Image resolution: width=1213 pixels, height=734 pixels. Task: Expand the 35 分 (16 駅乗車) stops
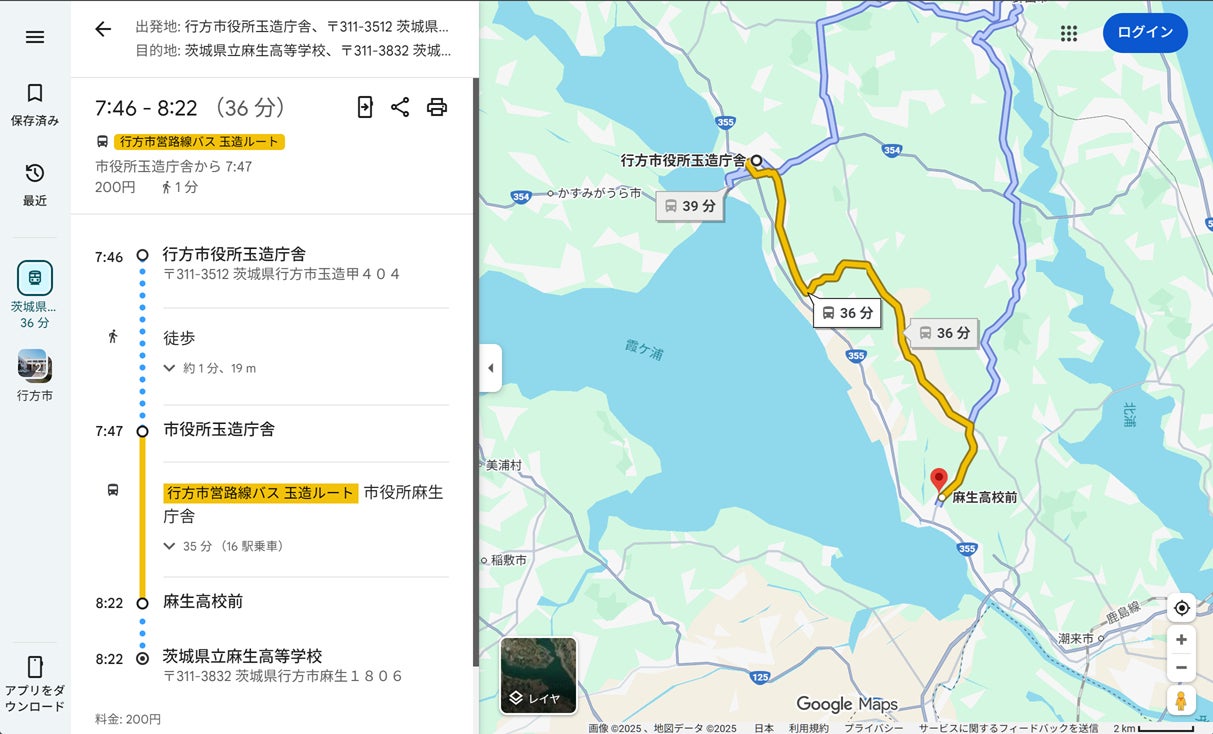point(224,546)
